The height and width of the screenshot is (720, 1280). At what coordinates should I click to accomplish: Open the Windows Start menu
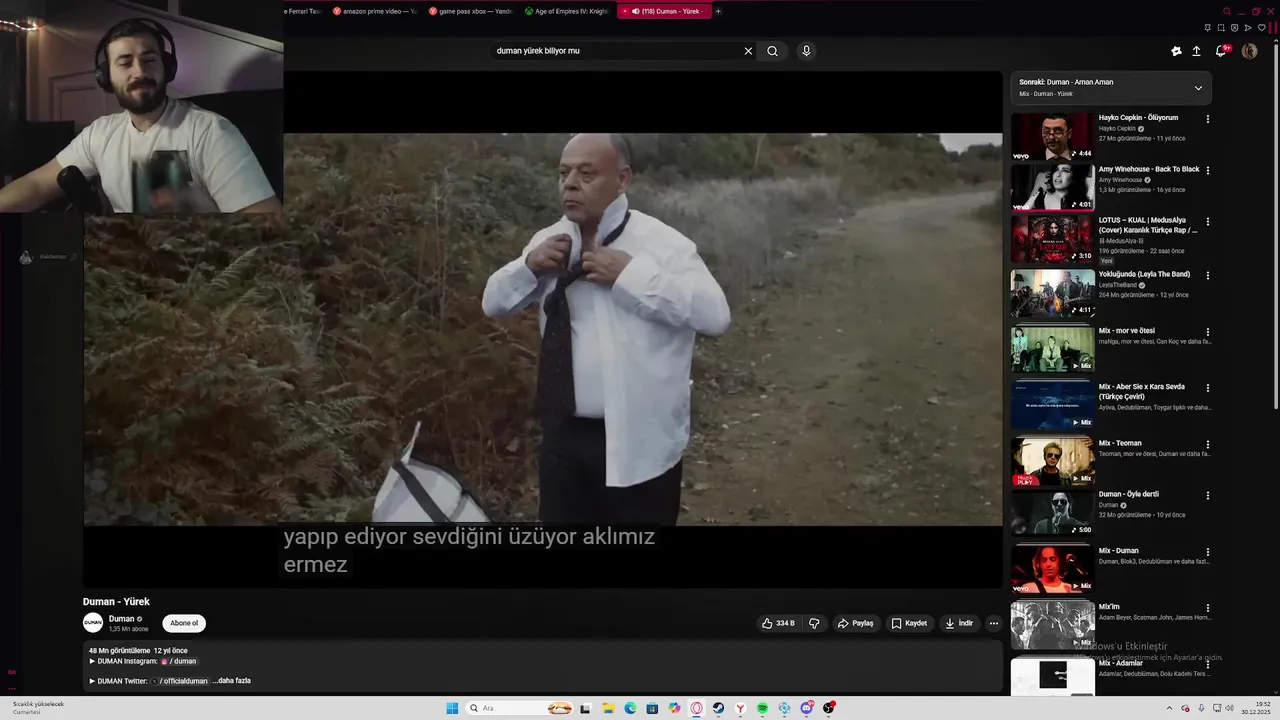point(452,708)
